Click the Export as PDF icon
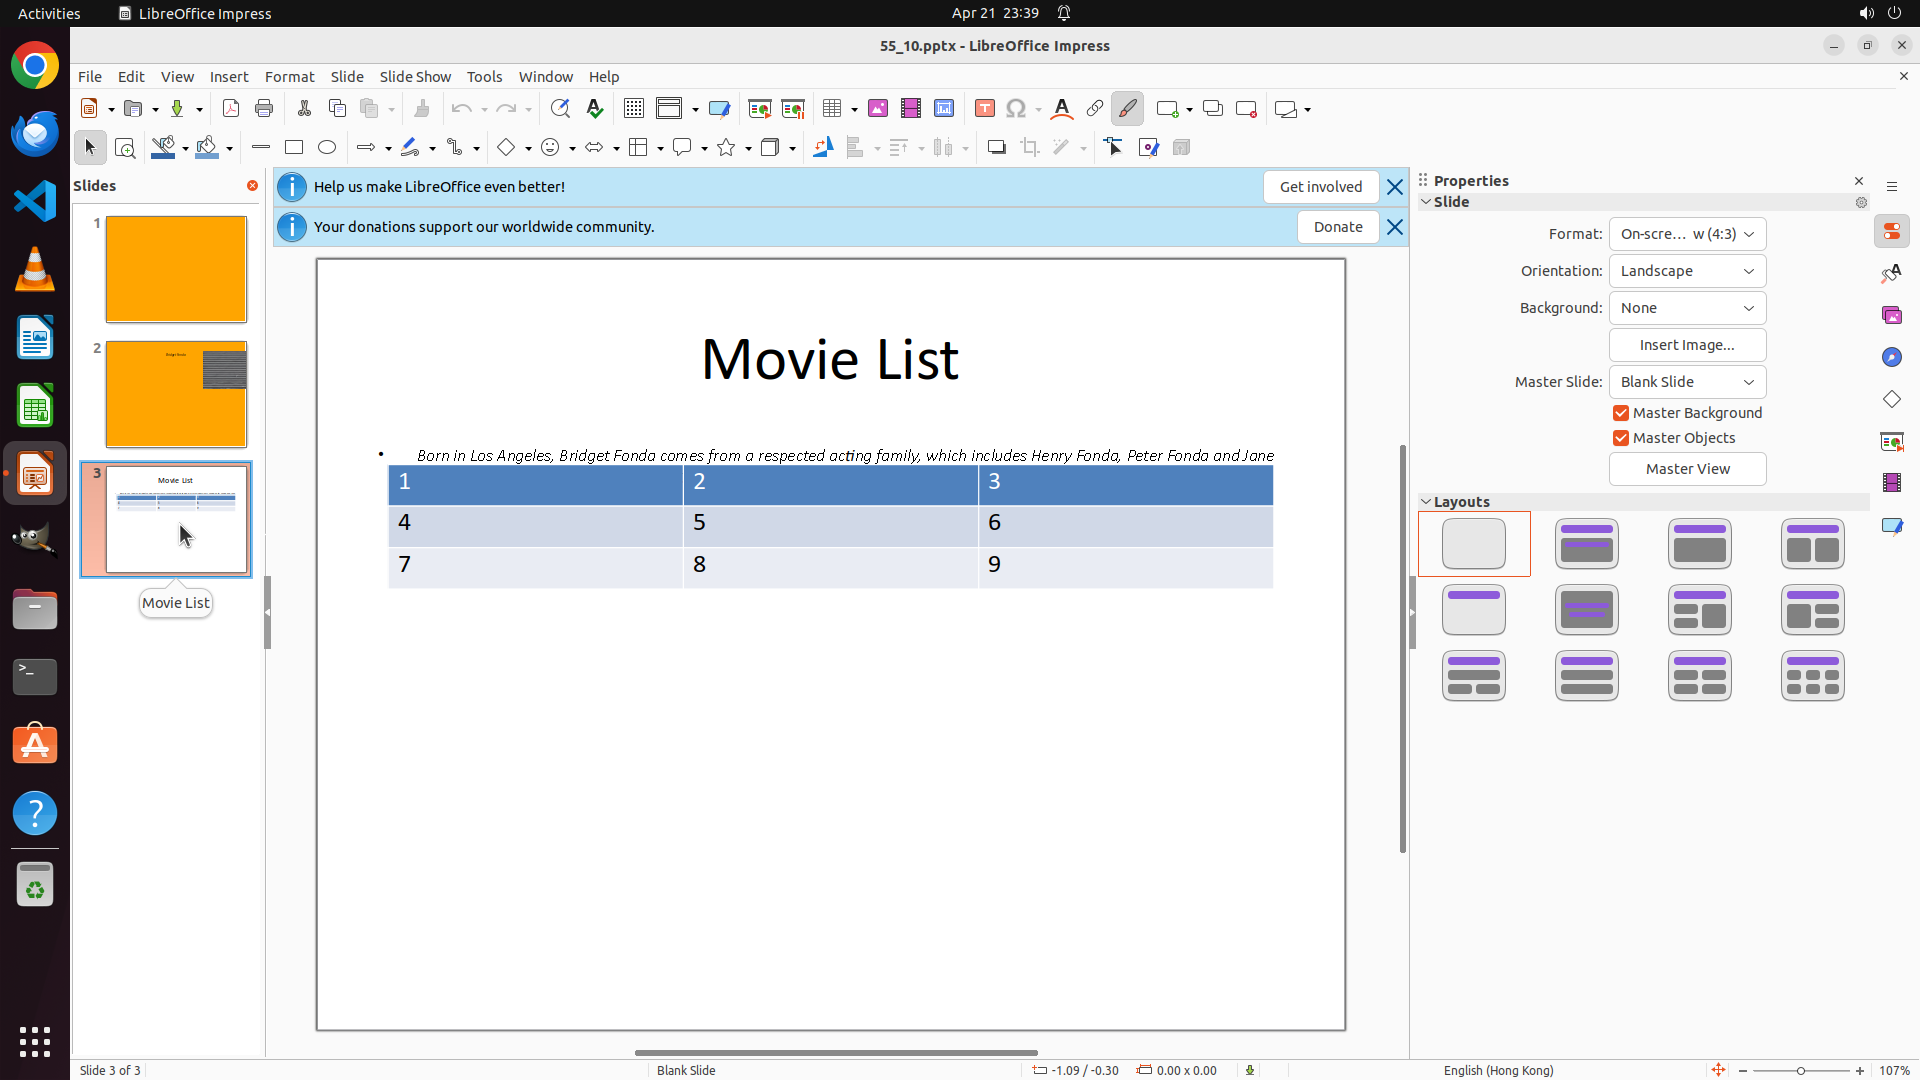This screenshot has width=1920, height=1080. [231, 109]
